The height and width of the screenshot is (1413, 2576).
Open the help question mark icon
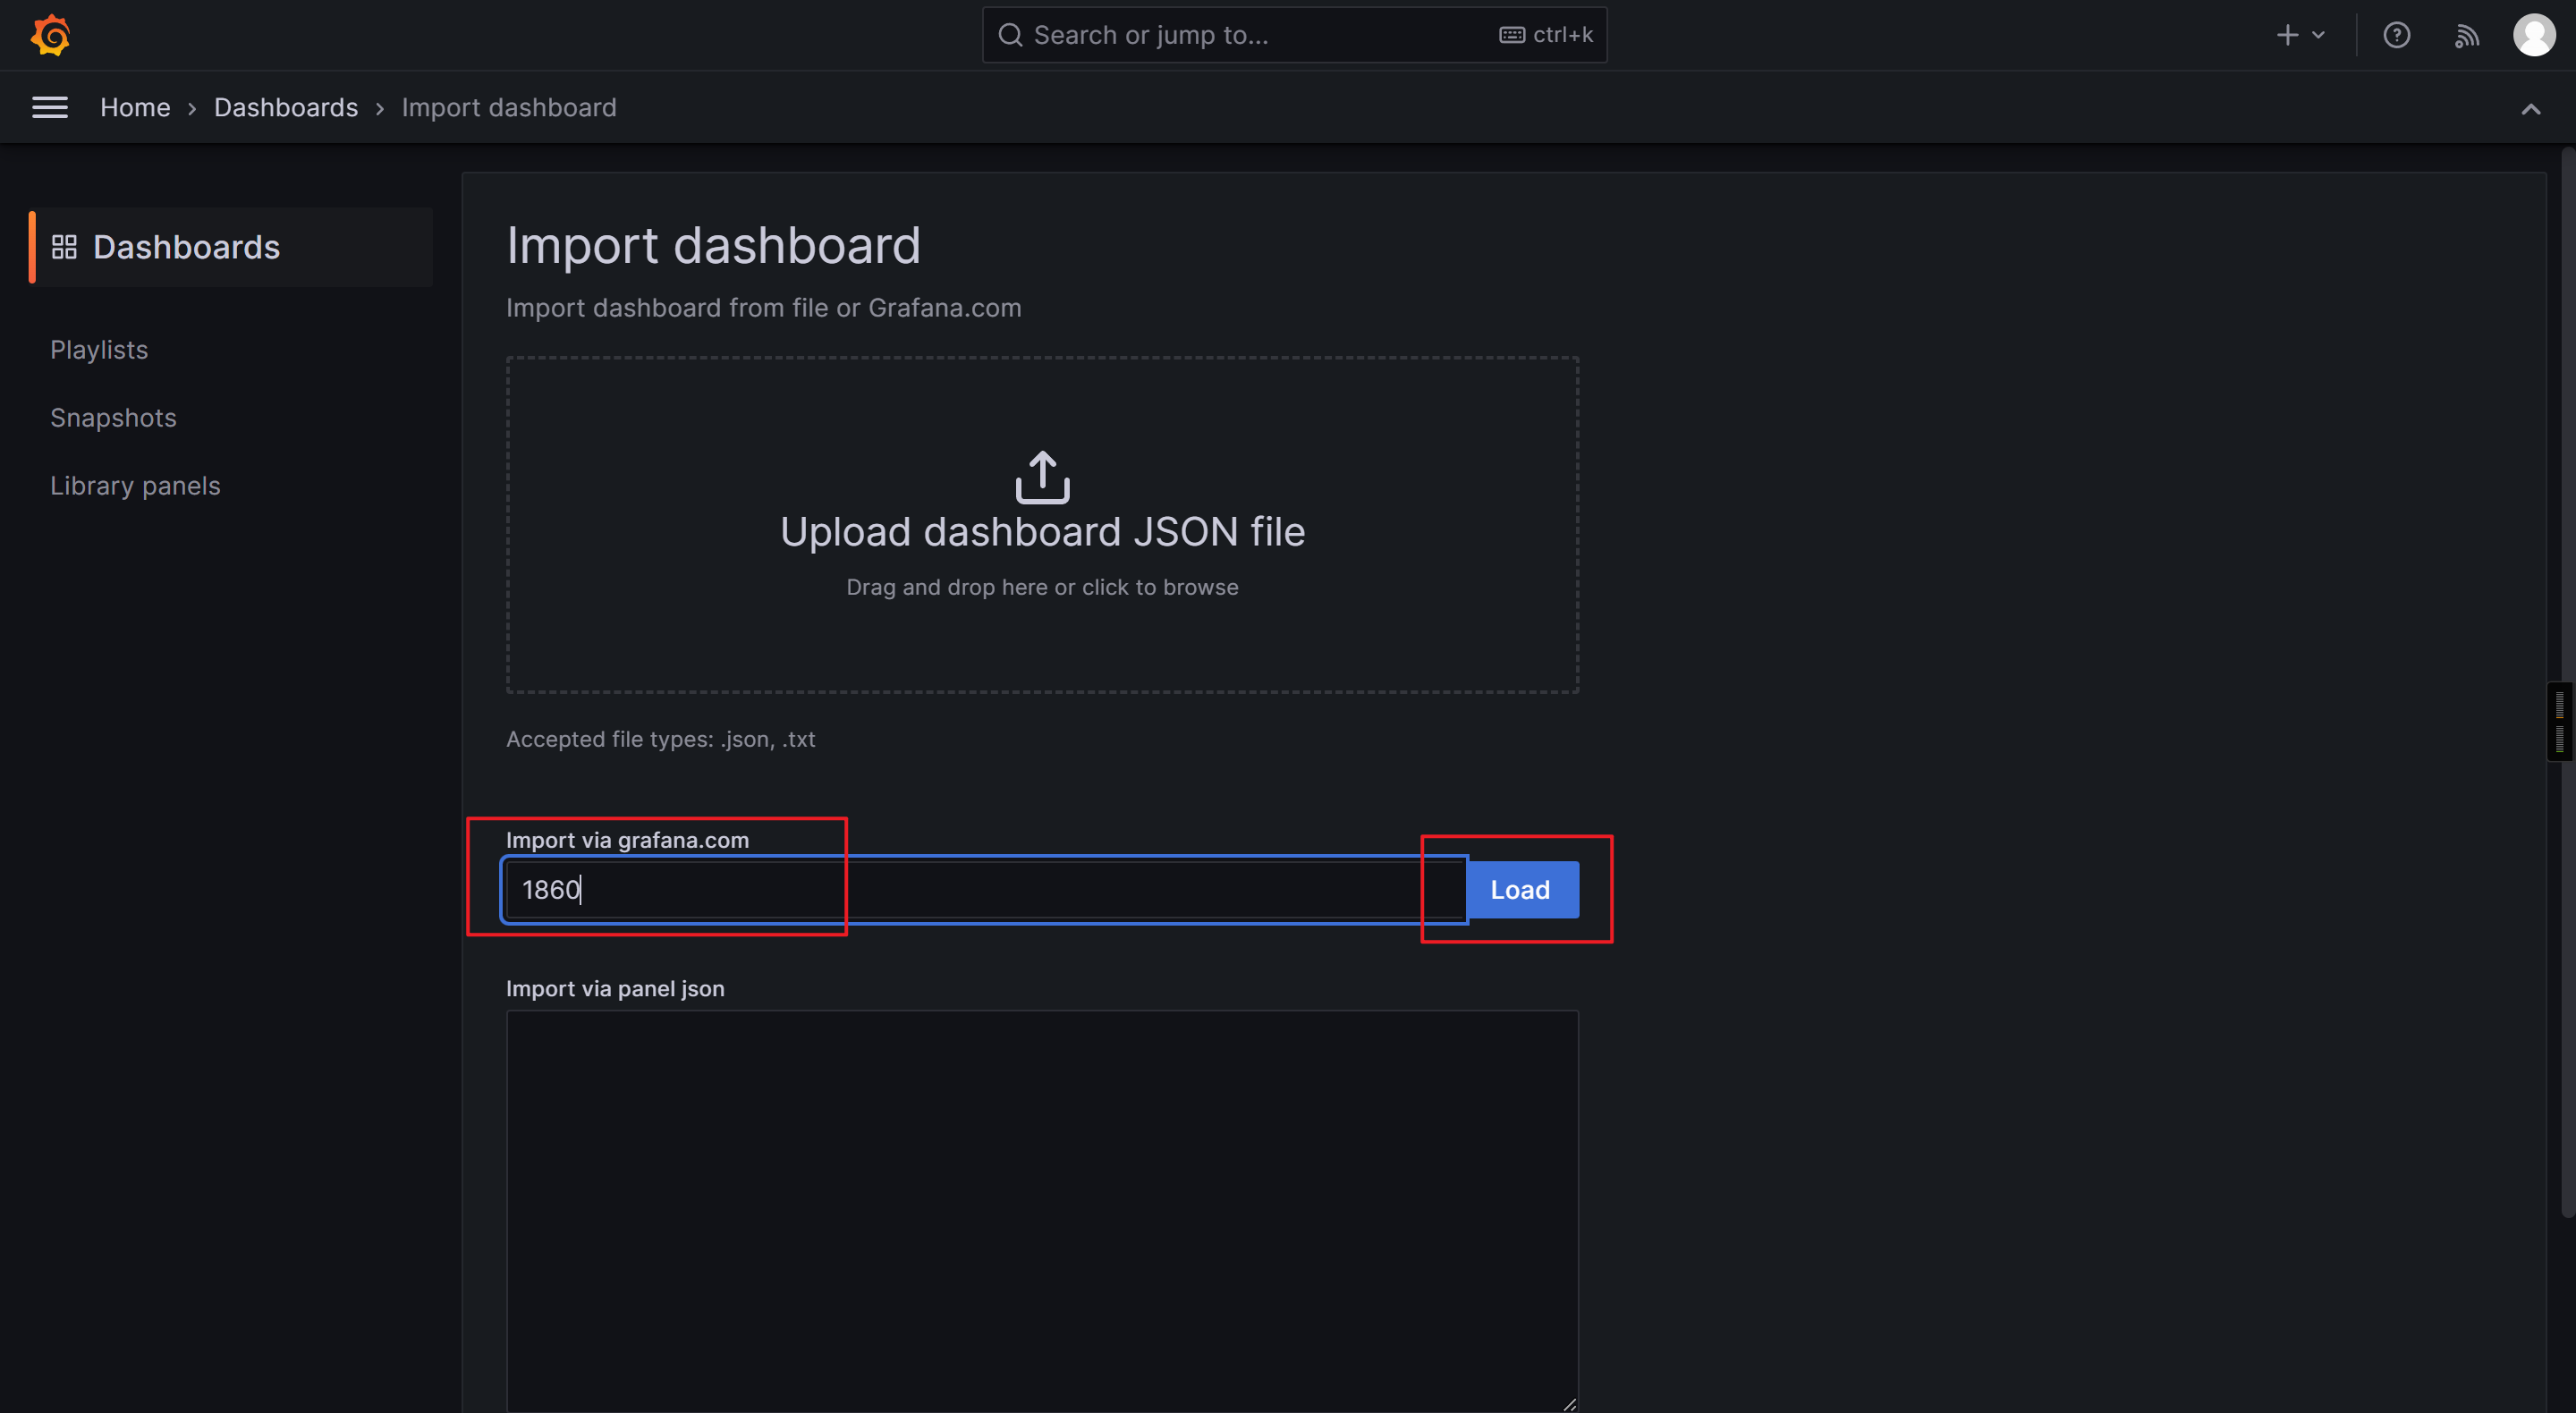(2396, 36)
